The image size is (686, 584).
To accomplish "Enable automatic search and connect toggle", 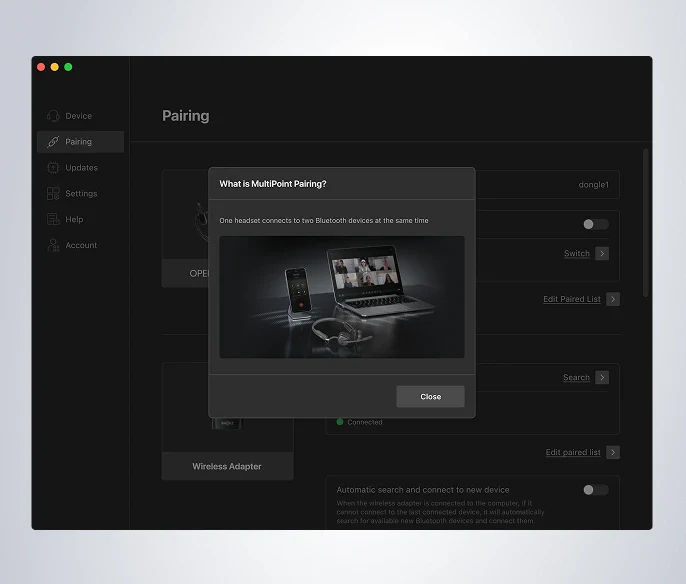I will click(595, 490).
